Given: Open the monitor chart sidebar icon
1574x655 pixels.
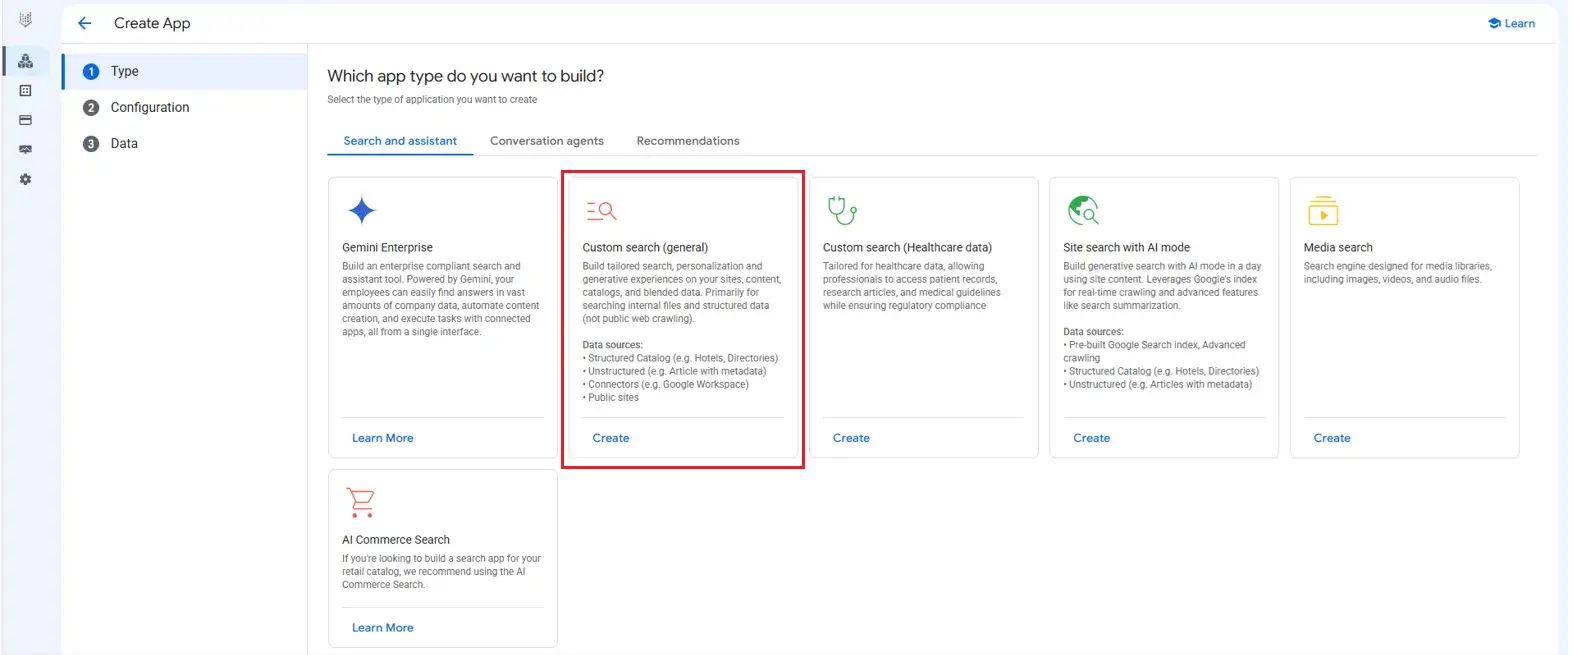Looking at the screenshot, I should pos(26,150).
